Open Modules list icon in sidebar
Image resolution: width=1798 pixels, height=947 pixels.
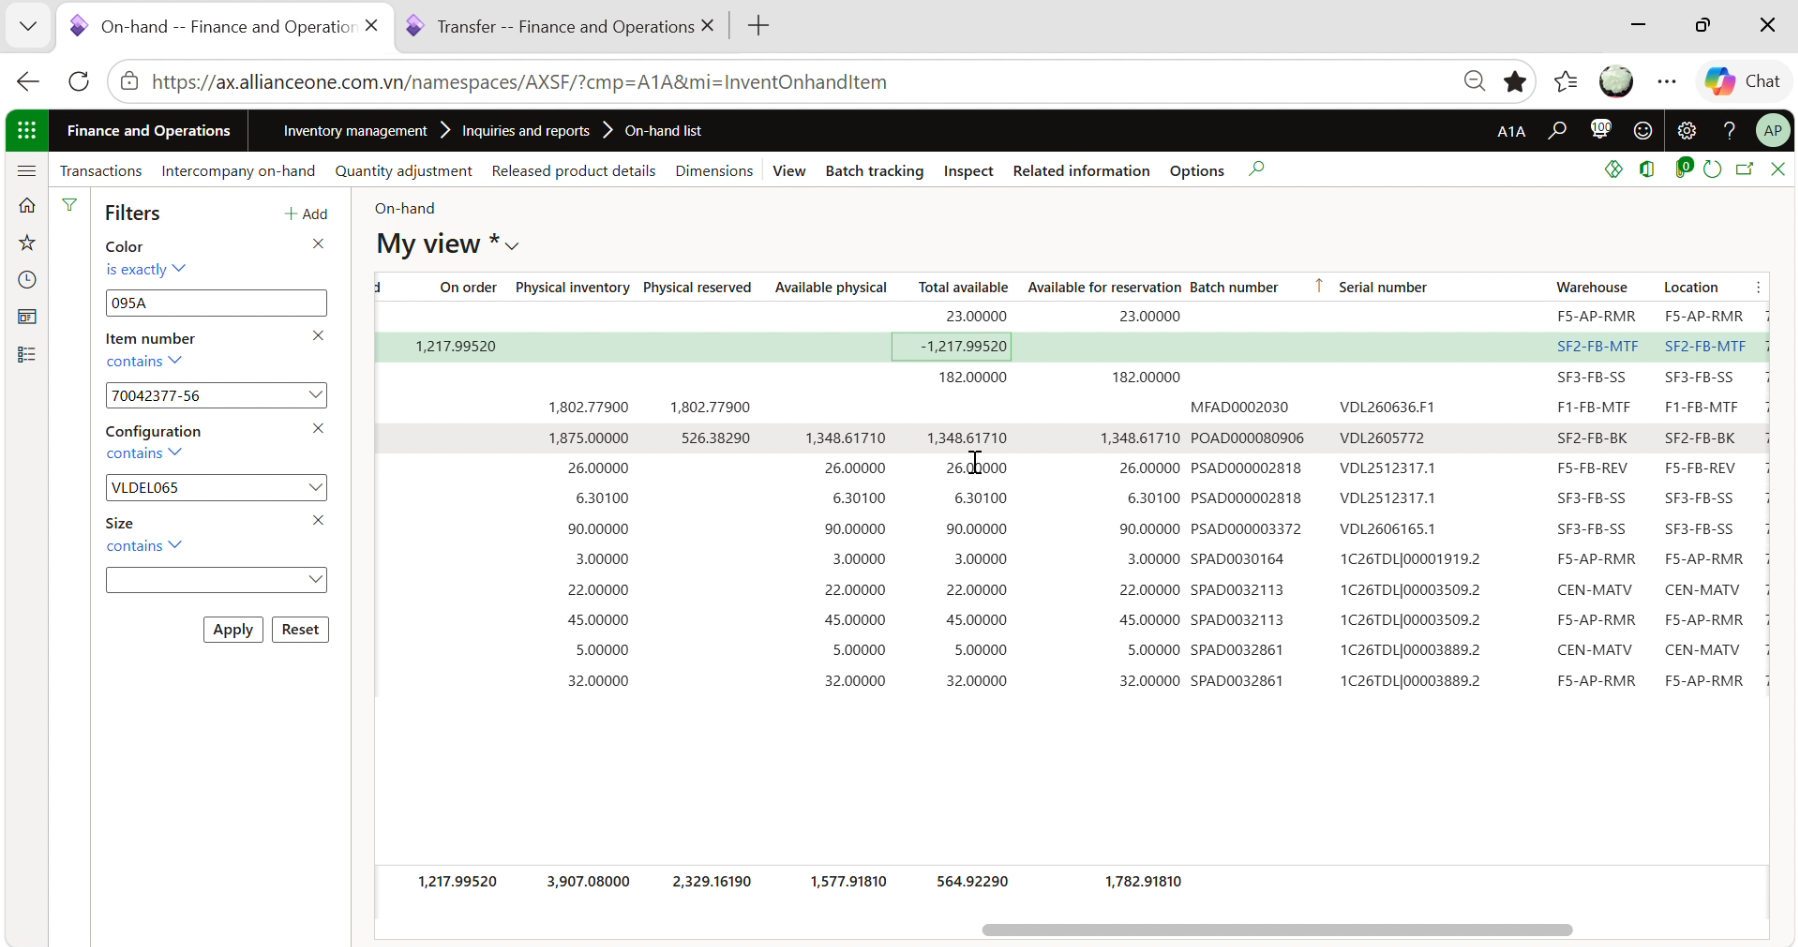(27, 354)
